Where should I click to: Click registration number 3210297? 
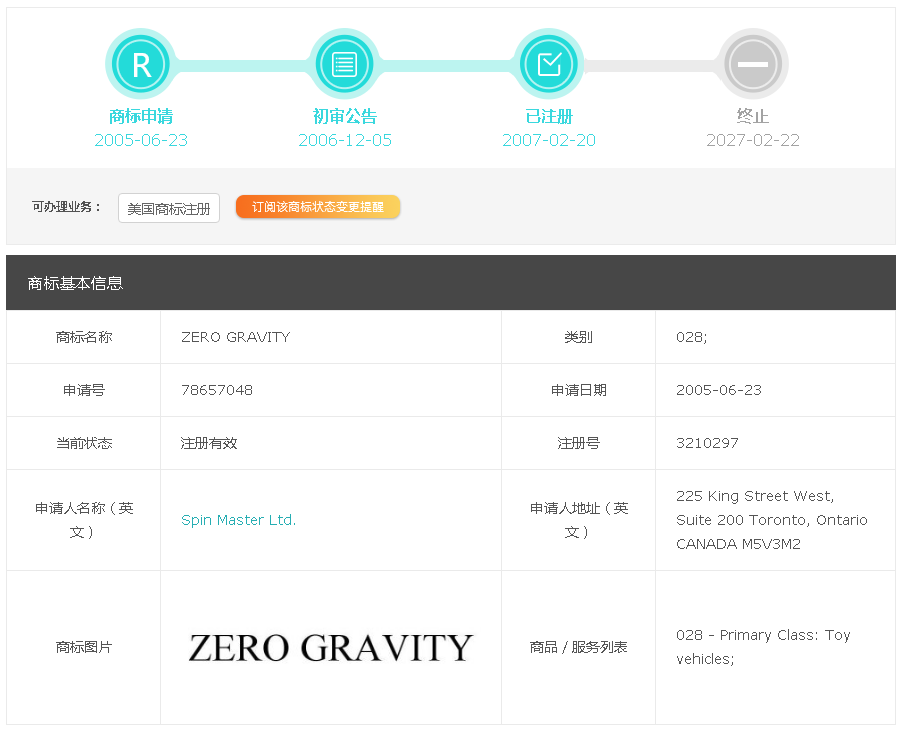tap(707, 443)
